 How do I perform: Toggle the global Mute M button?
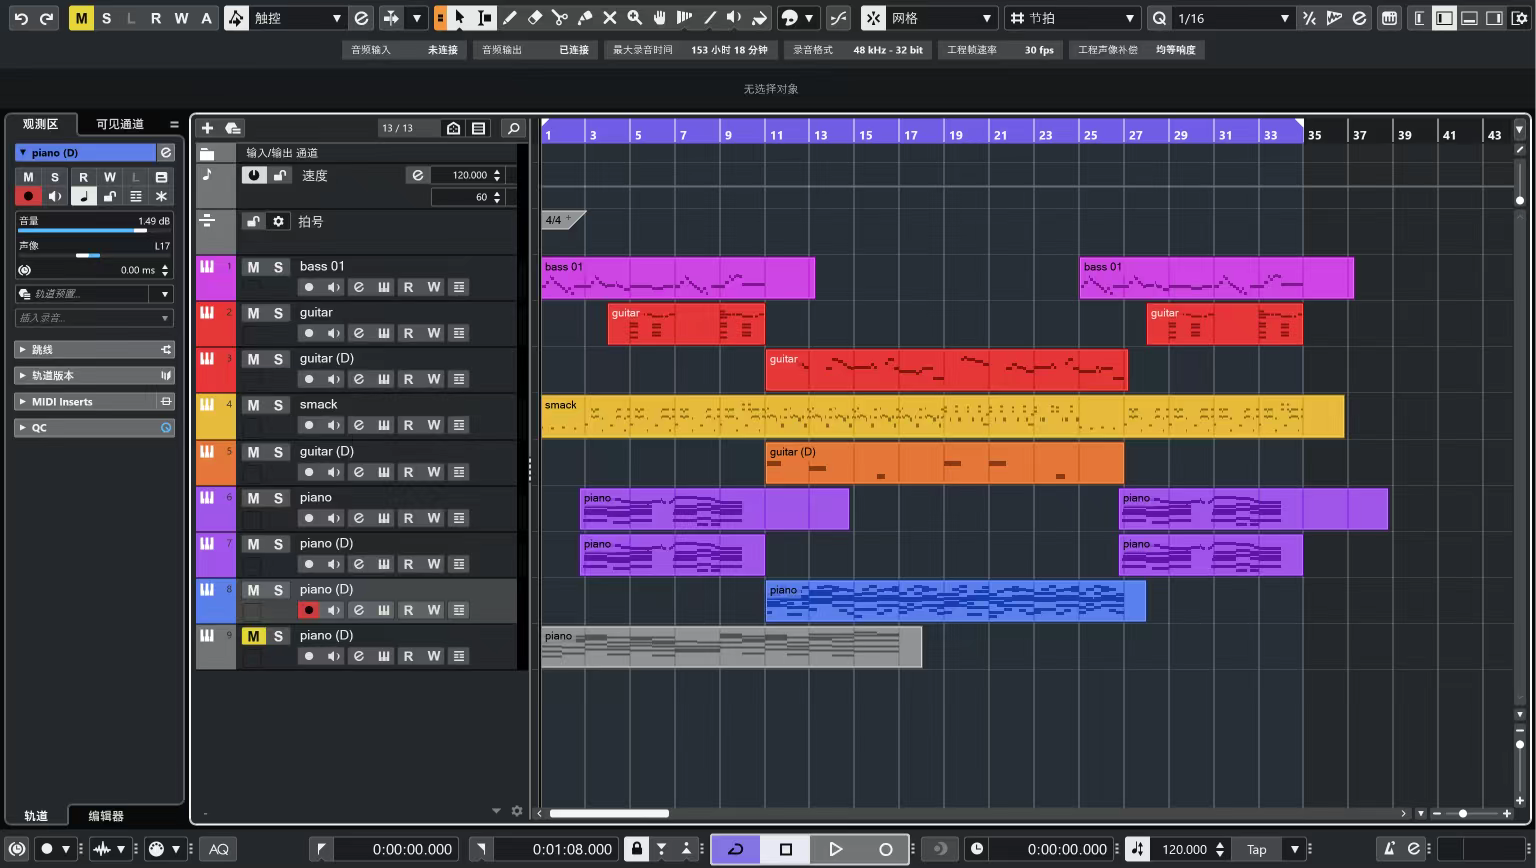click(81, 18)
